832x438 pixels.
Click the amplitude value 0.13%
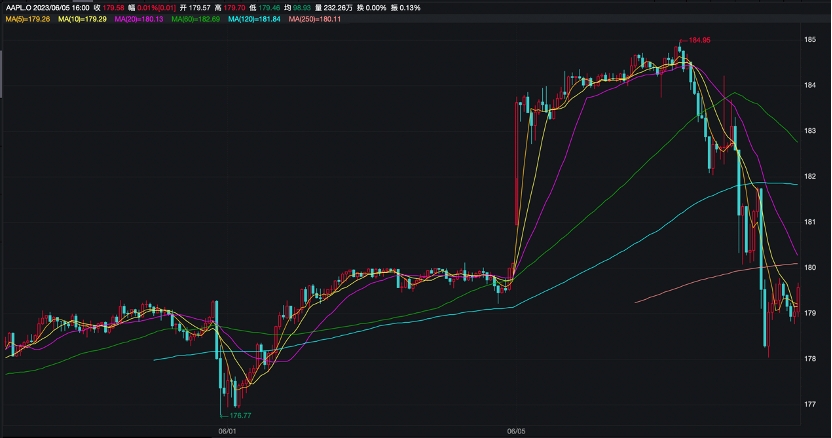pyautogui.click(x=410, y=8)
